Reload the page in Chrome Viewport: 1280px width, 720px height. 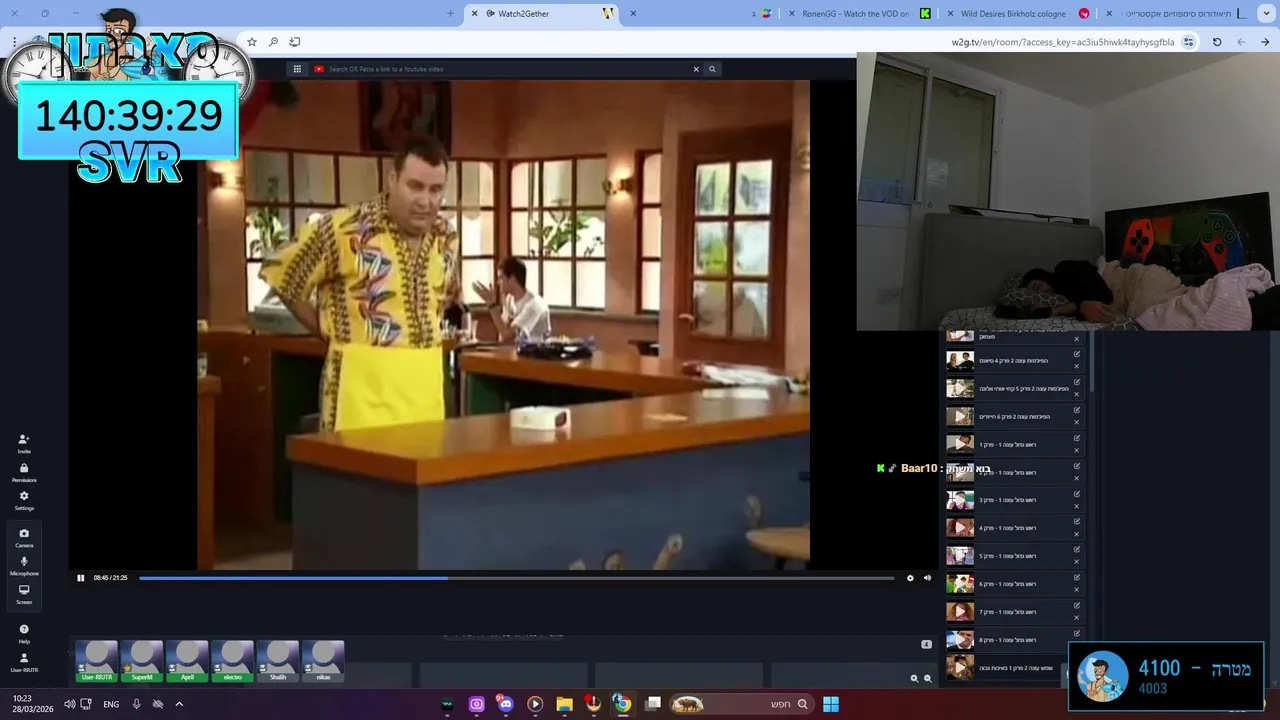pyautogui.click(x=1217, y=42)
